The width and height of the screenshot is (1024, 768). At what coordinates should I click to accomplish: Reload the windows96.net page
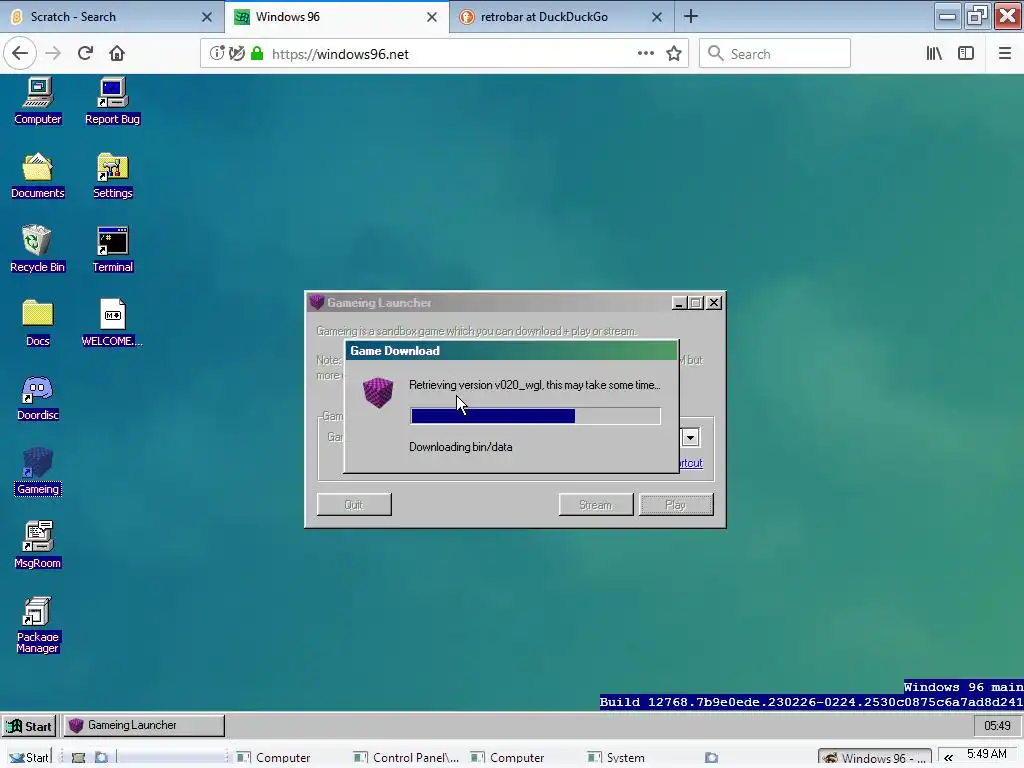85,54
